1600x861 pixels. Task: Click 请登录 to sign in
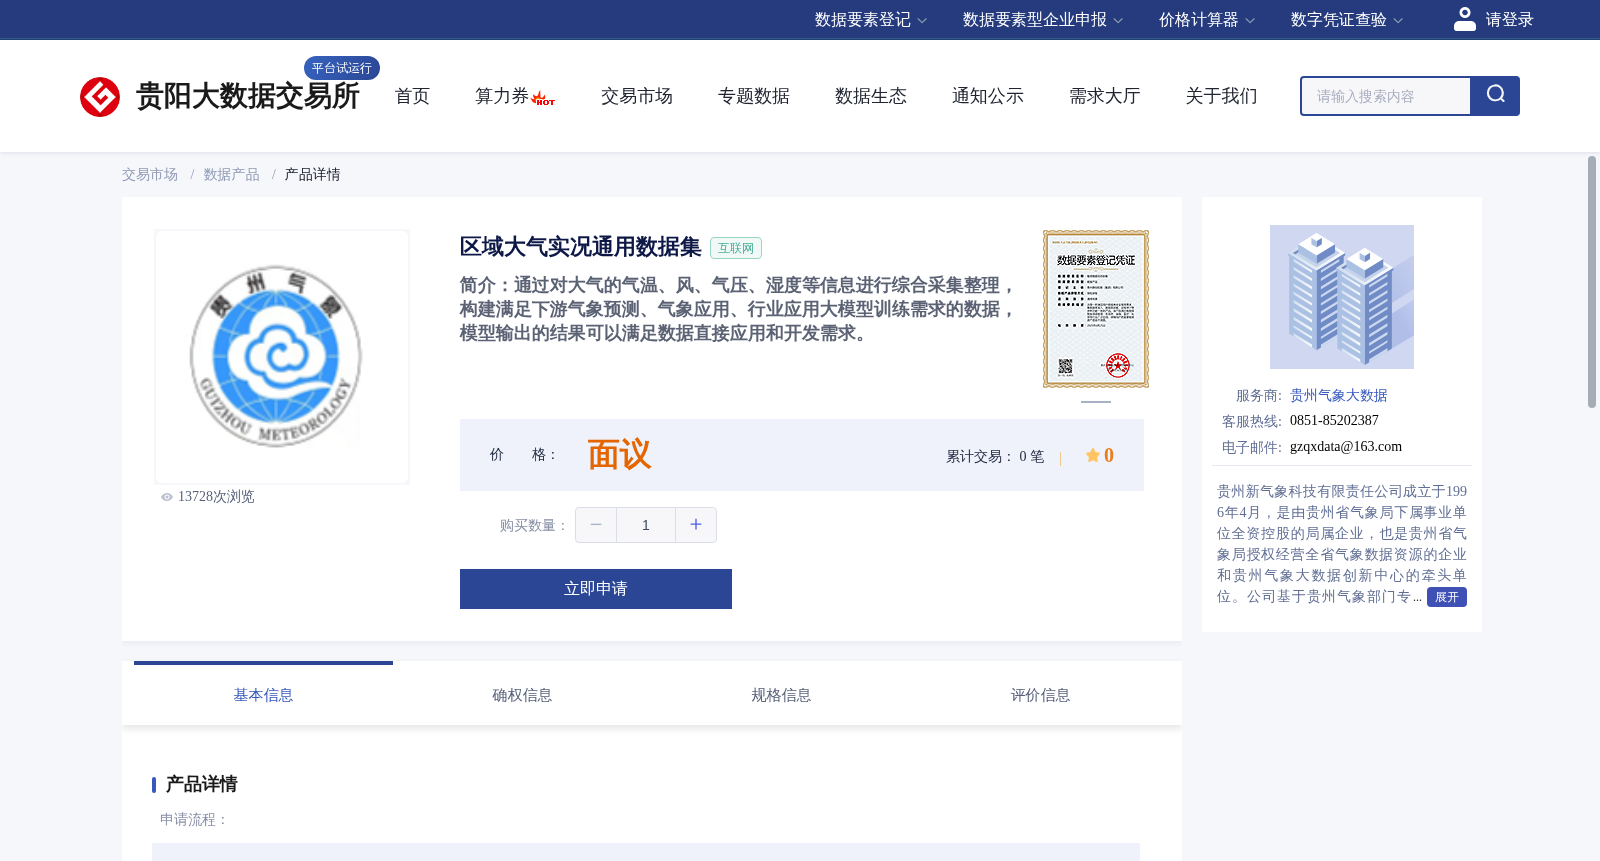click(1509, 20)
